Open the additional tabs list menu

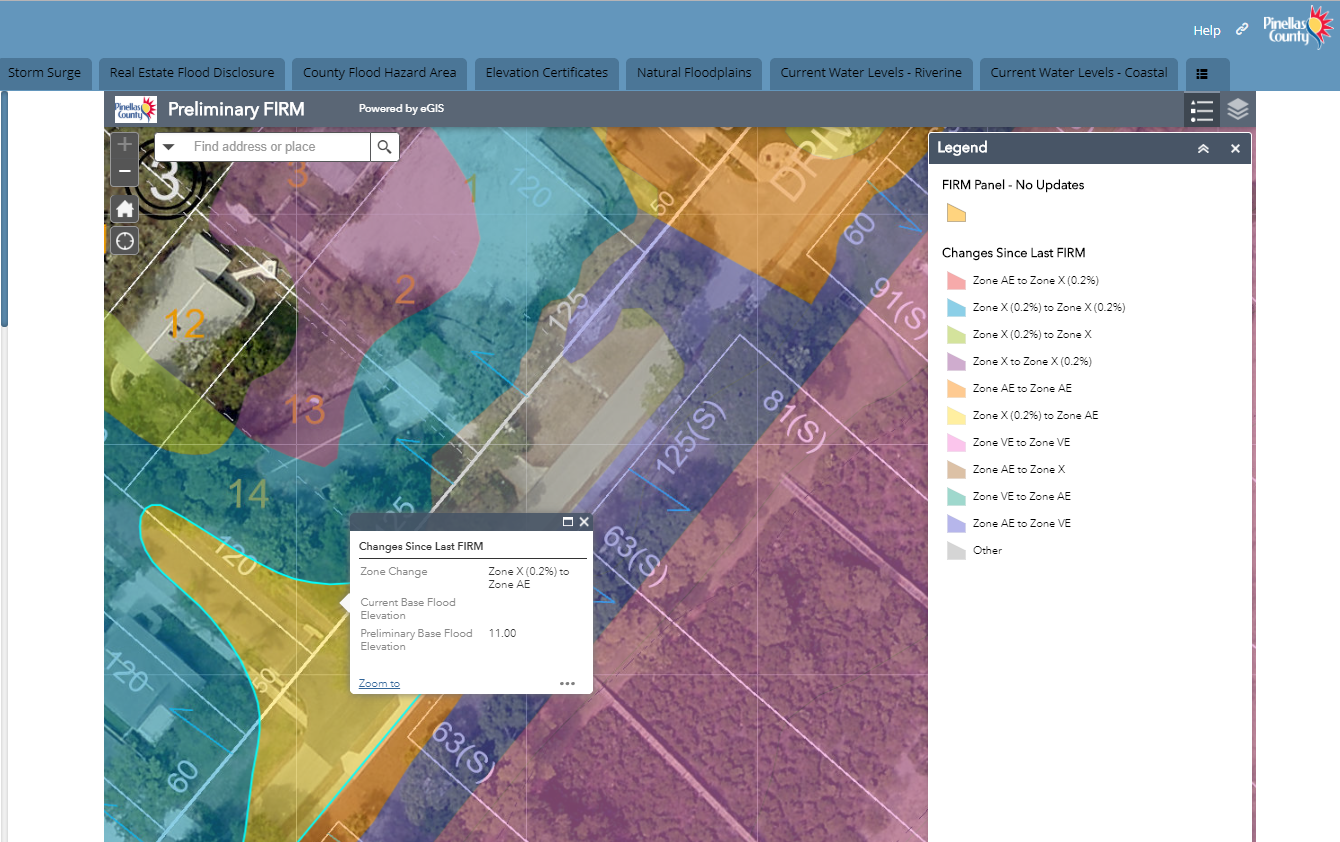click(1202, 73)
